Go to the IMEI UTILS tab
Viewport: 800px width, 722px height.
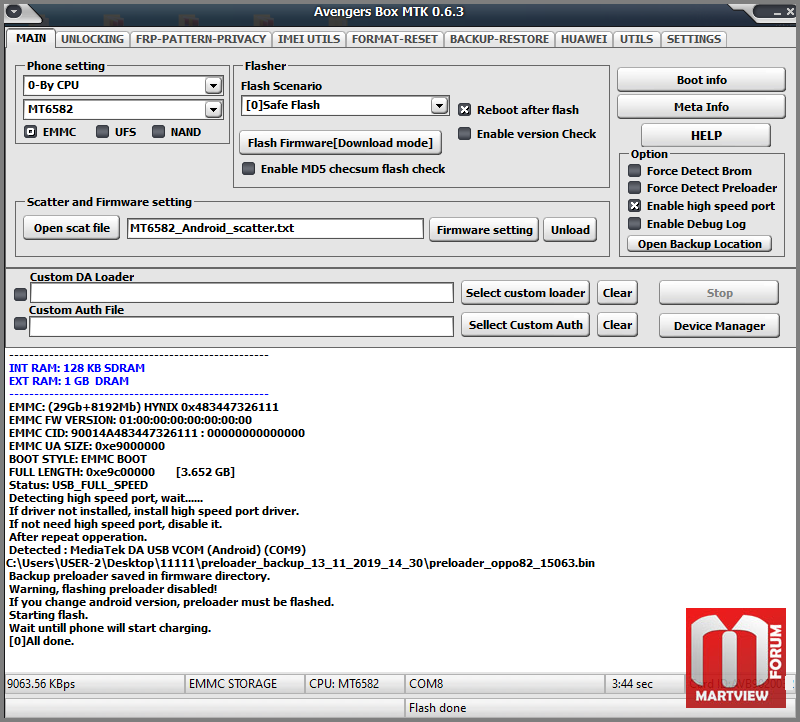point(309,39)
